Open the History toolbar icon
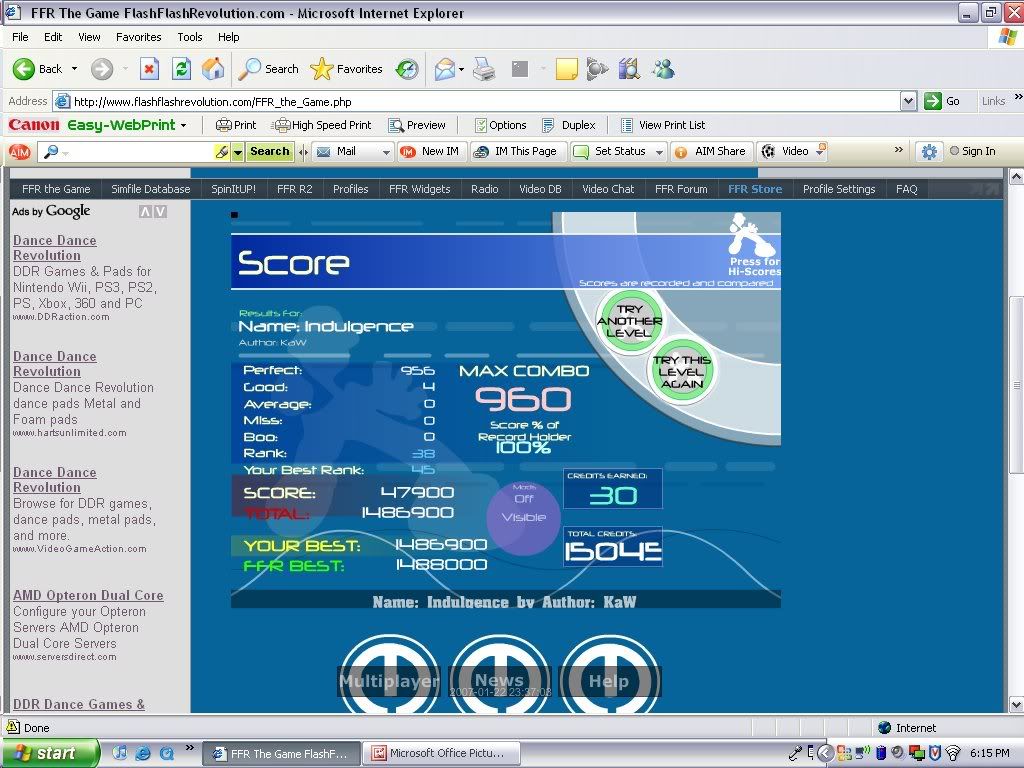The width and height of the screenshot is (1024, 768). [407, 69]
